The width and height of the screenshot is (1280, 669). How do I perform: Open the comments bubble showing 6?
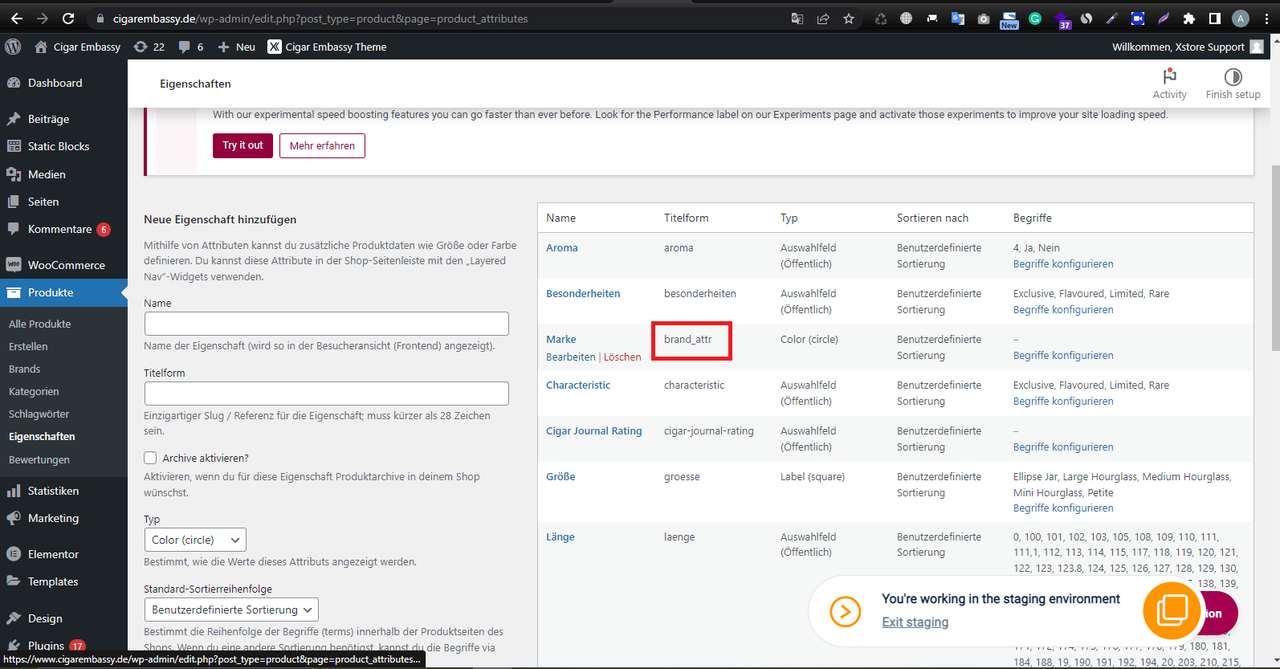pyautogui.click(x=191, y=47)
